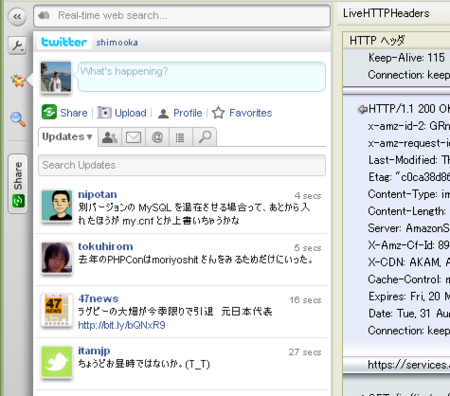450x396 pixels.
Task: Open the Profile link
Action: [x=188, y=113]
